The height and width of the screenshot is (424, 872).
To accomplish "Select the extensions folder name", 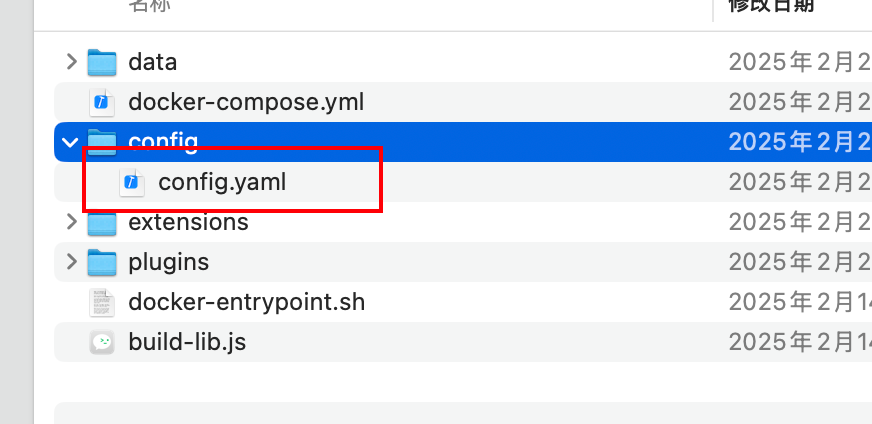I will click(188, 222).
